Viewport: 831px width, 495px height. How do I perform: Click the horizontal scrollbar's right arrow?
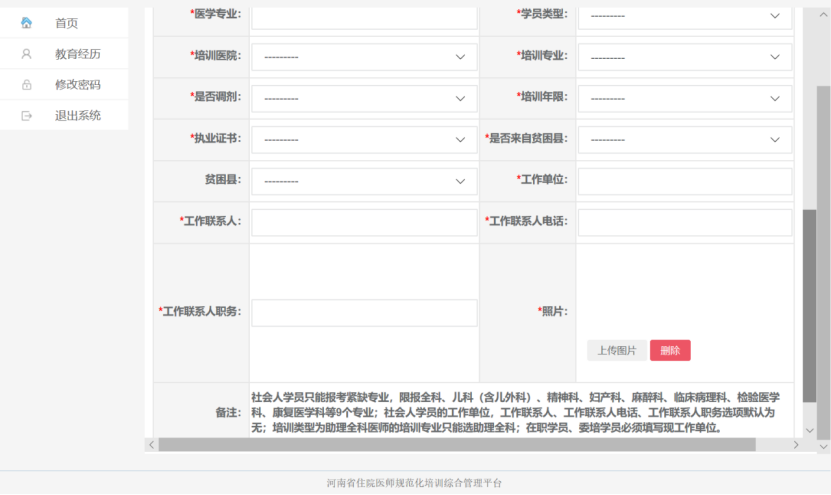pyautogui.click(x=796, y=444)
